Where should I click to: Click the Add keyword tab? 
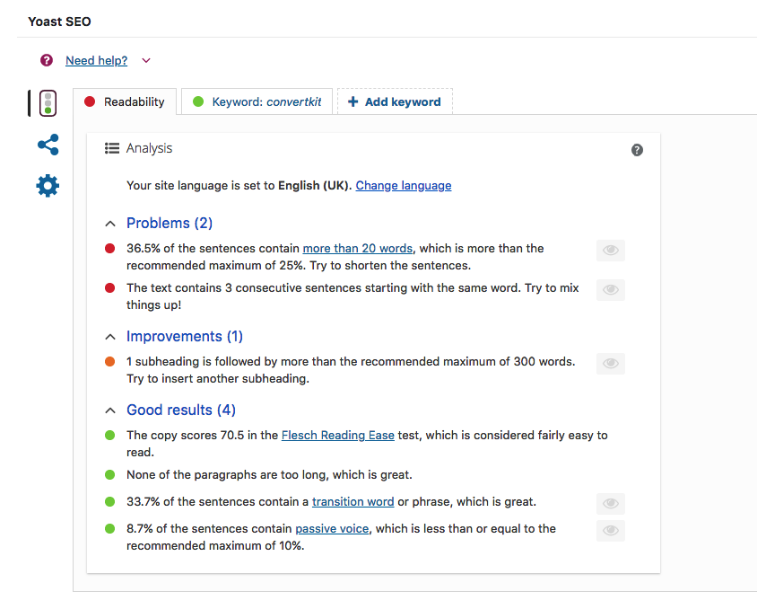(394, 102)
